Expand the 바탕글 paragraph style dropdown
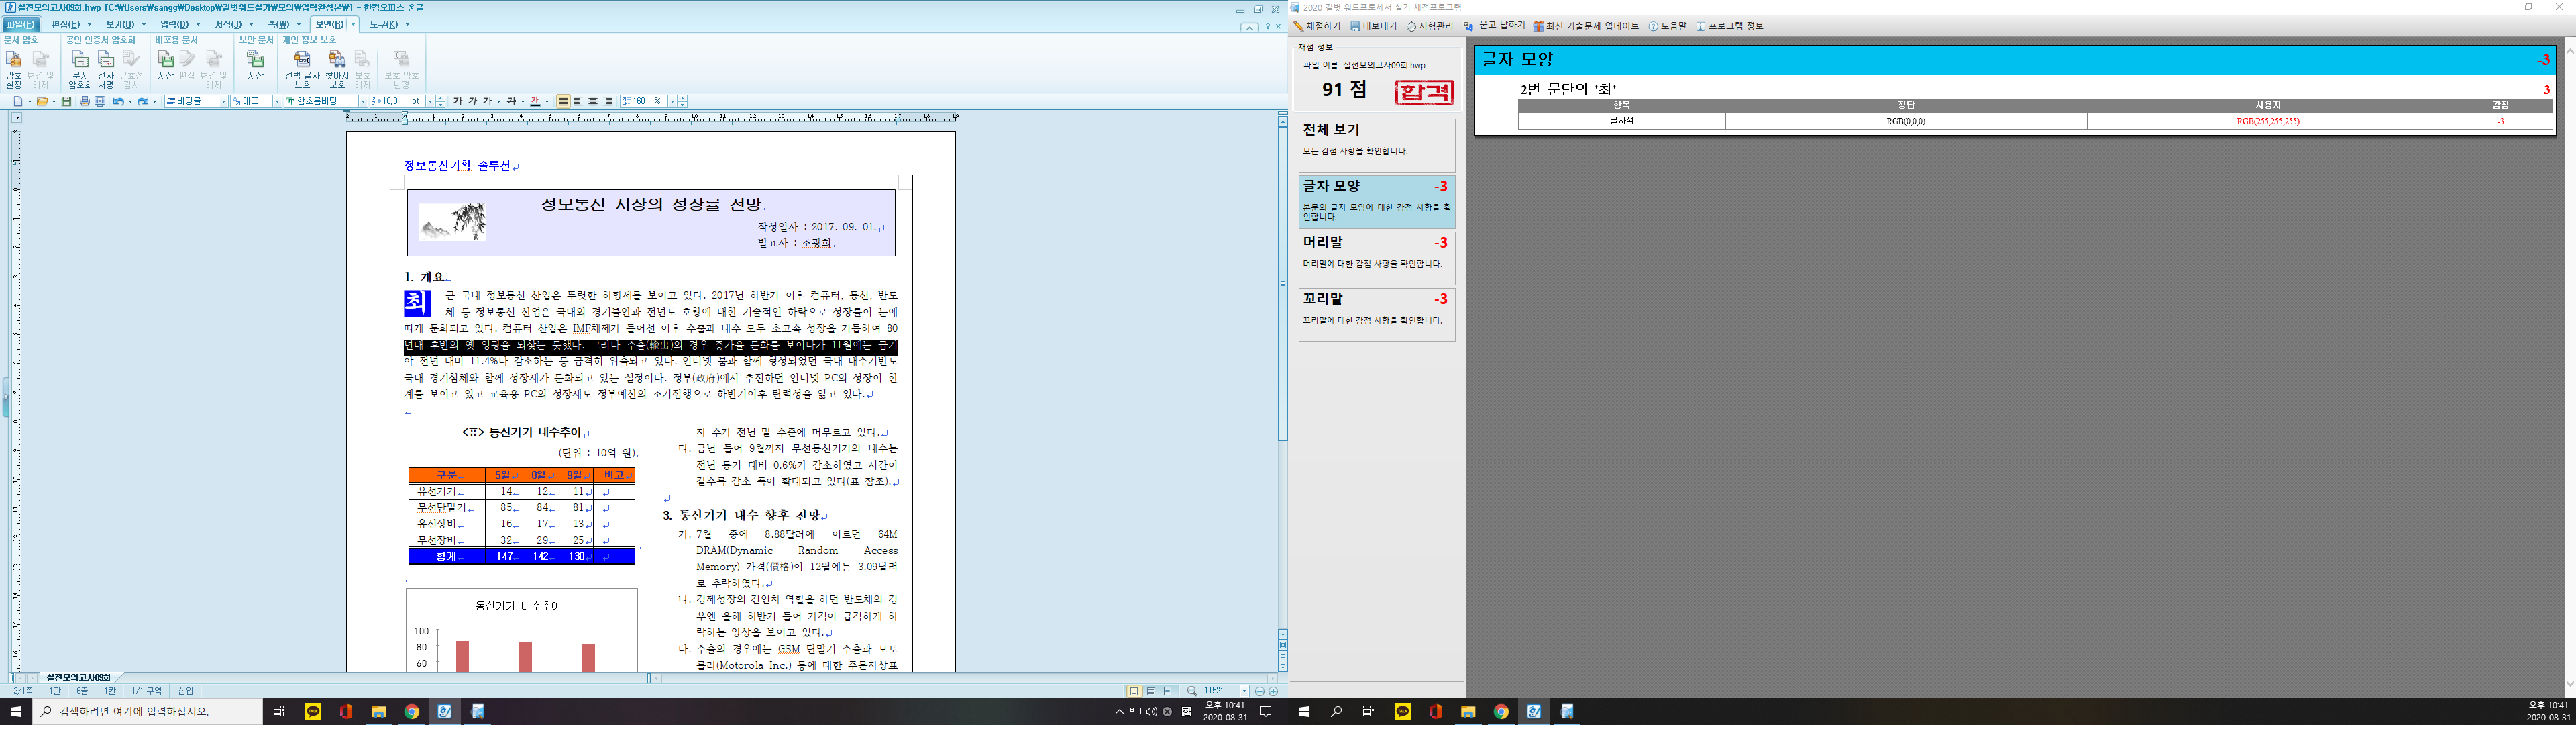This screenshot has width=2576, height=729. tap(223, 101)
